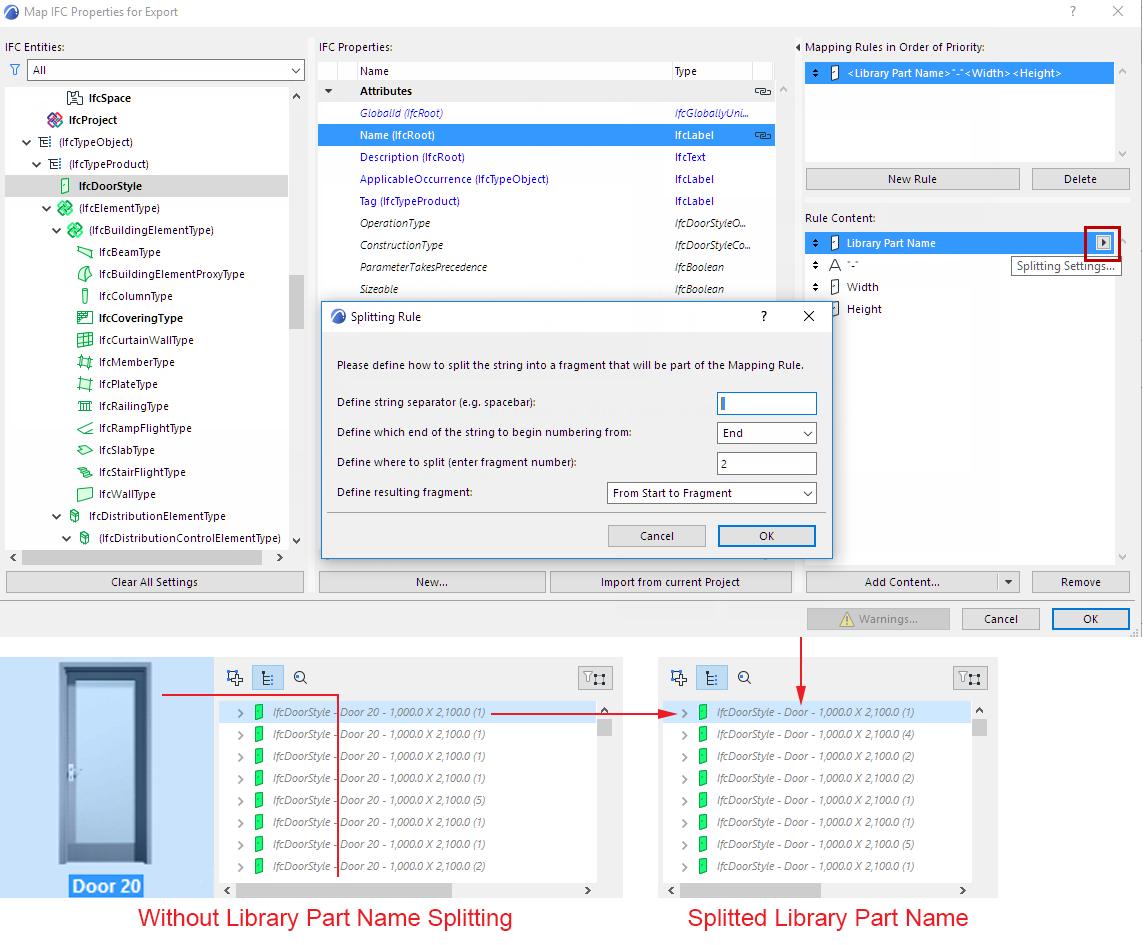Click the IfcColumnType icon
The height and width of the screenshot is (945, 1148).
point(85,296)
